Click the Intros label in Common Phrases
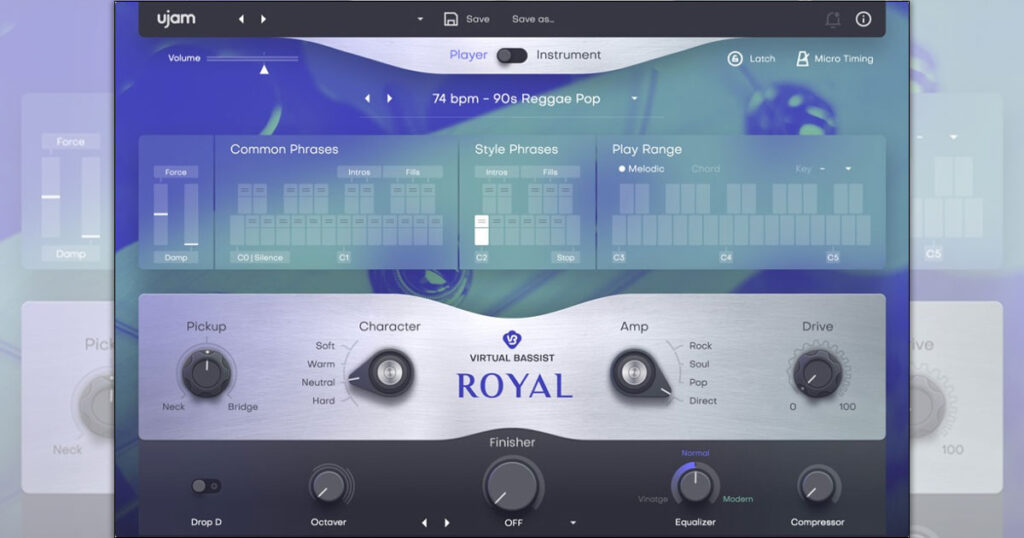Image resolution: width=1024 pixels, height=538 pixels. 359,172
